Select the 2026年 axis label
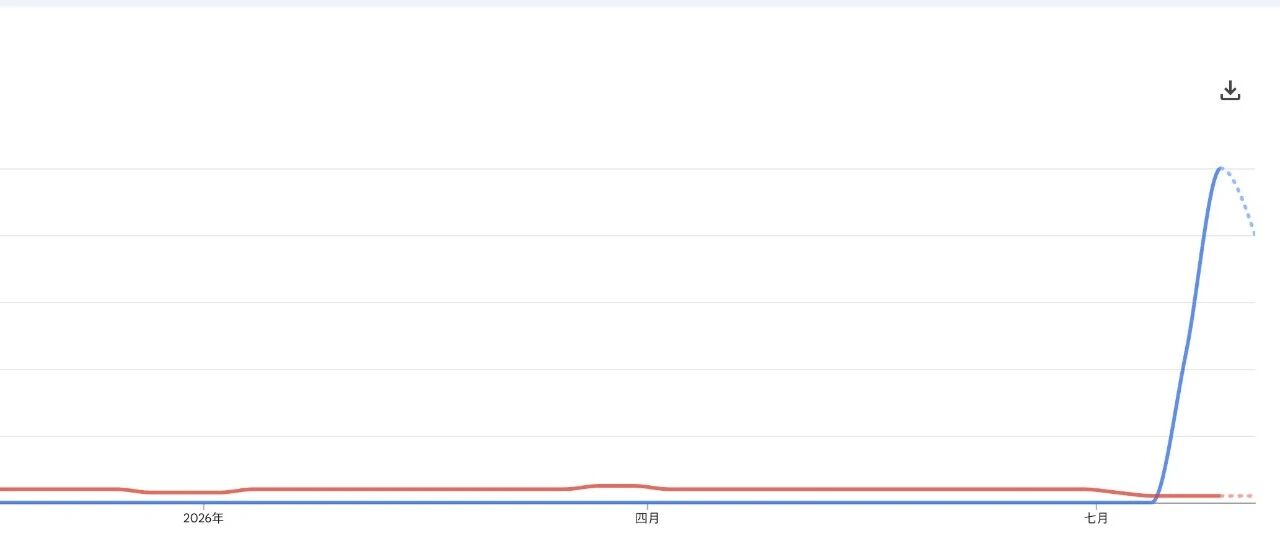This screenshot has width=1280, height=544. coord(204,519)
